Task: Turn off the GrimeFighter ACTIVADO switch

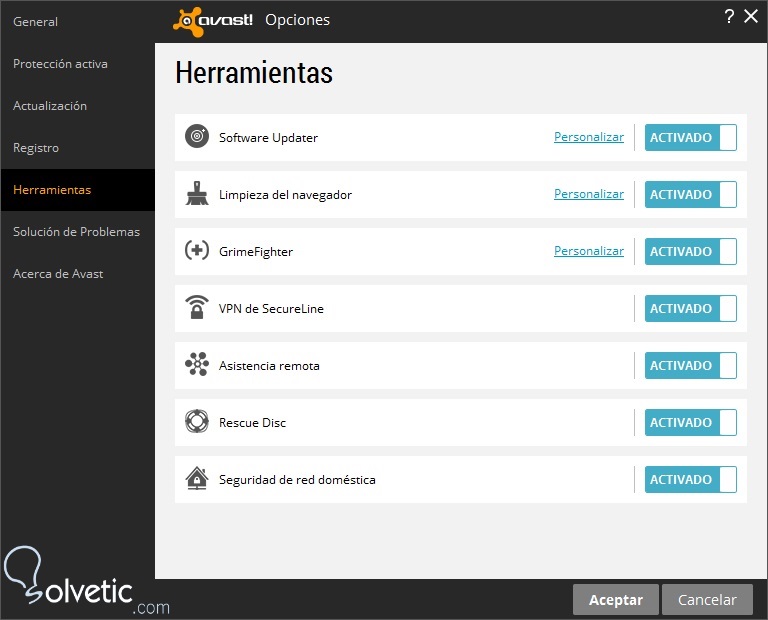Action: pos(691,251)
